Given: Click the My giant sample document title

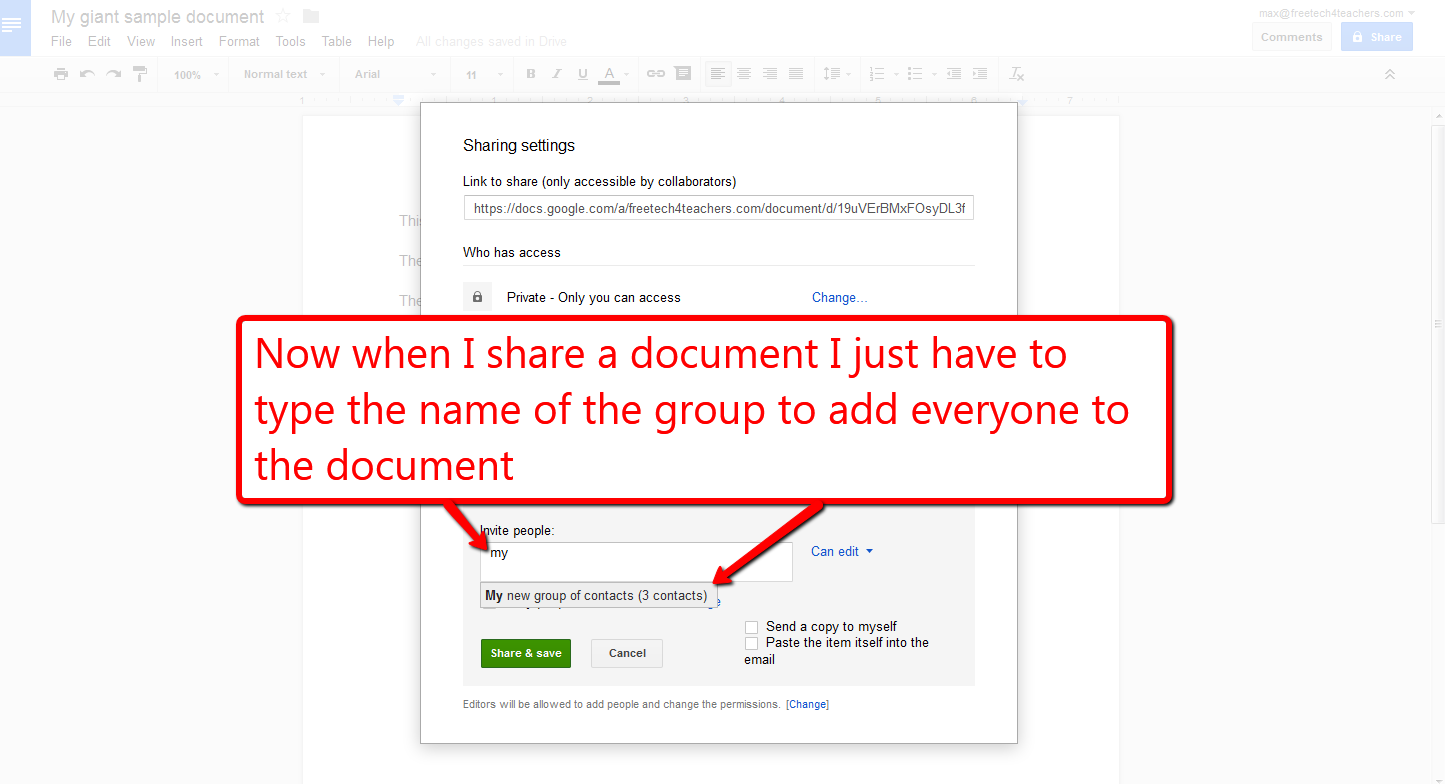Looking at the screenshot, I should pyautogui.click(x=158, y=17).
